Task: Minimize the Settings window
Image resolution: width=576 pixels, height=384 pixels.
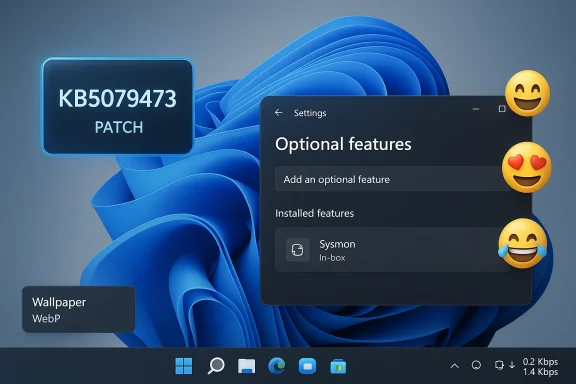Action: pos(476,109)
